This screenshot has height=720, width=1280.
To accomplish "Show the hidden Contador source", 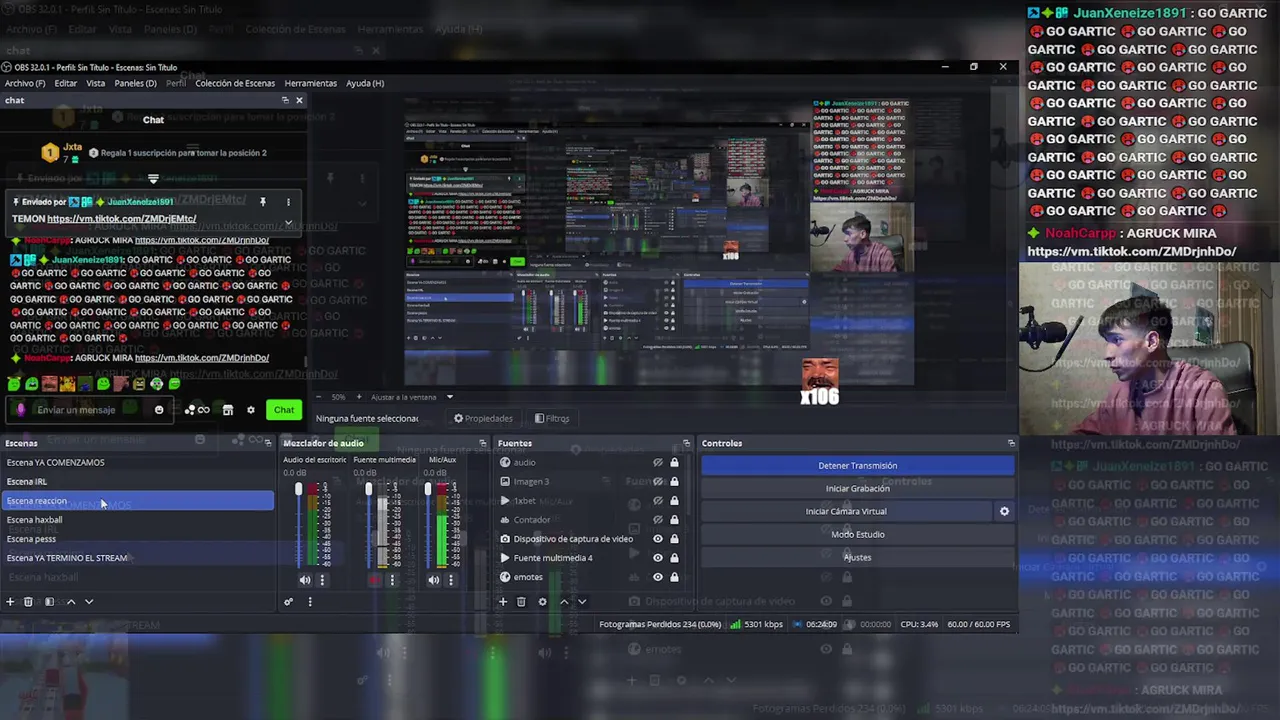I will (657, 520).
